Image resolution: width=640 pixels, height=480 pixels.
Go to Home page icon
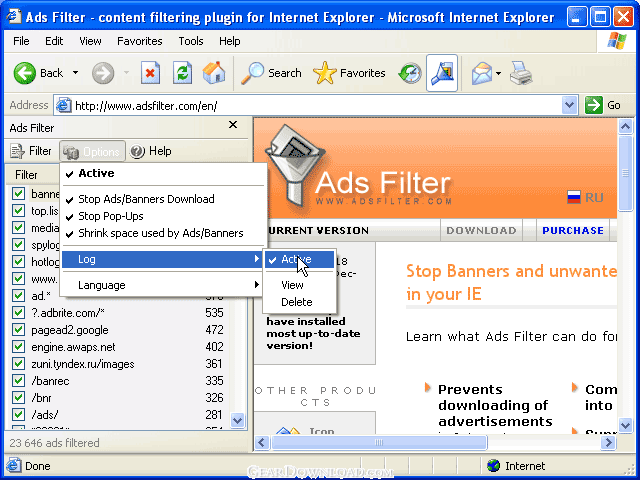213,73
